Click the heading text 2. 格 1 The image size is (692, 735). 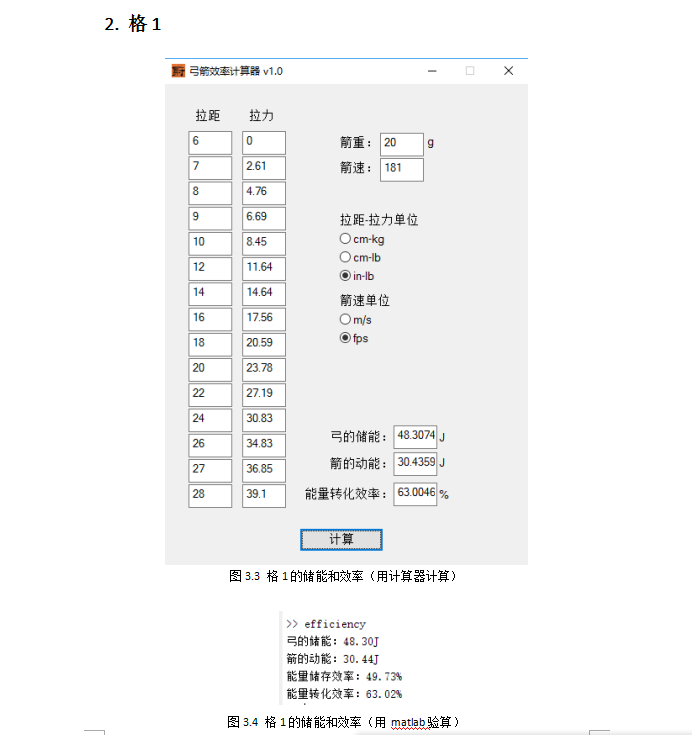point(133,23)
